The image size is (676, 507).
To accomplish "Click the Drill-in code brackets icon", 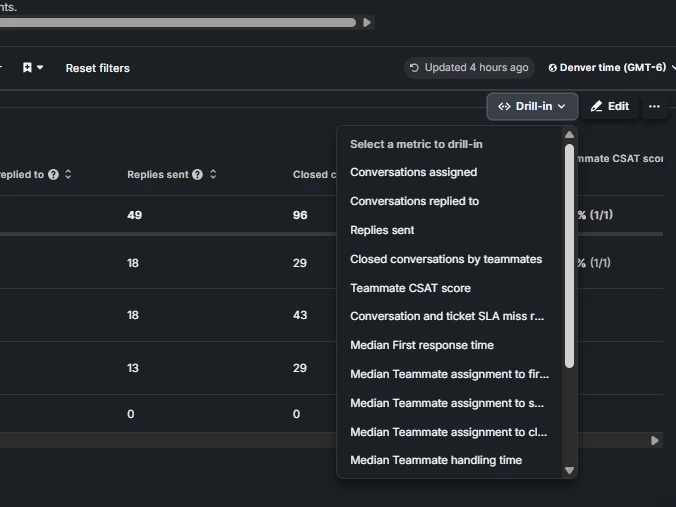I will (x=504, y=106).
